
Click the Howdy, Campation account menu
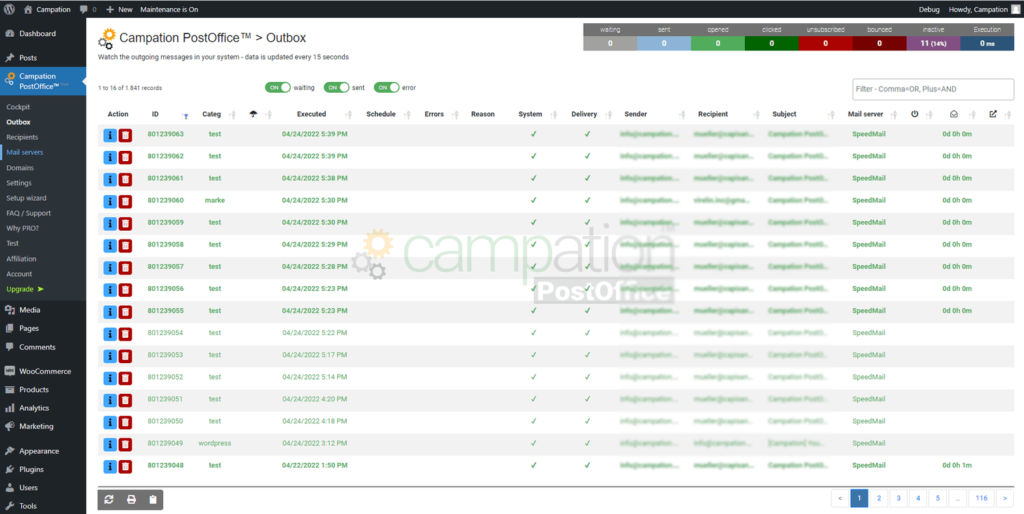tap(984, 9)
